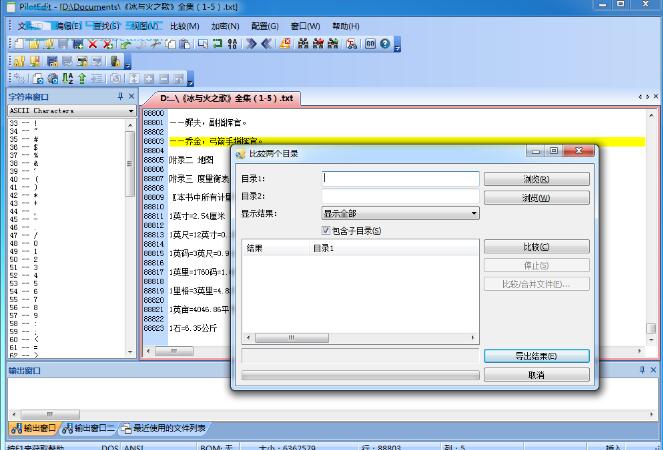663x450 pixels.
Task: Click the globe icon in third toolbar row
Action: [53, 78]
